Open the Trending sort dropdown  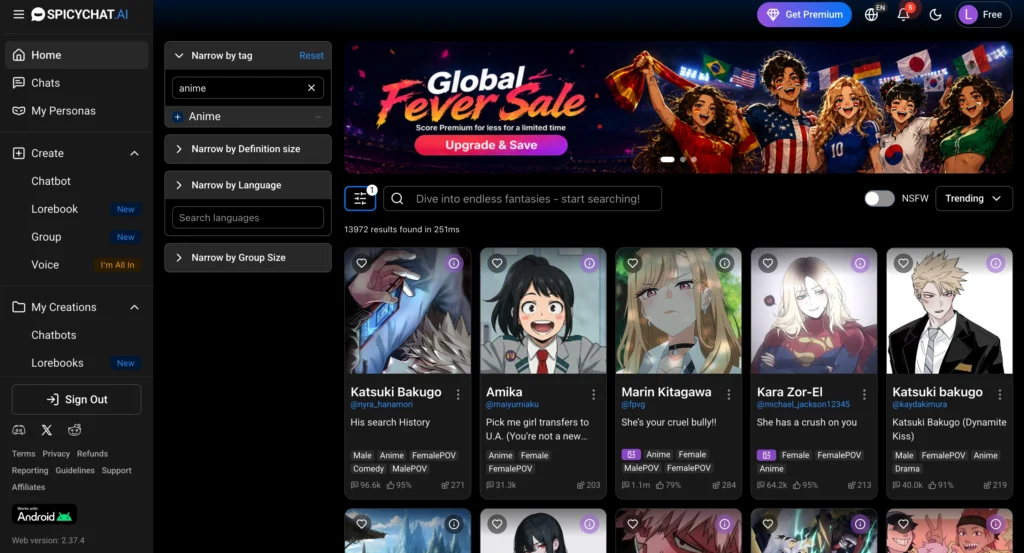tap(974, 198)
